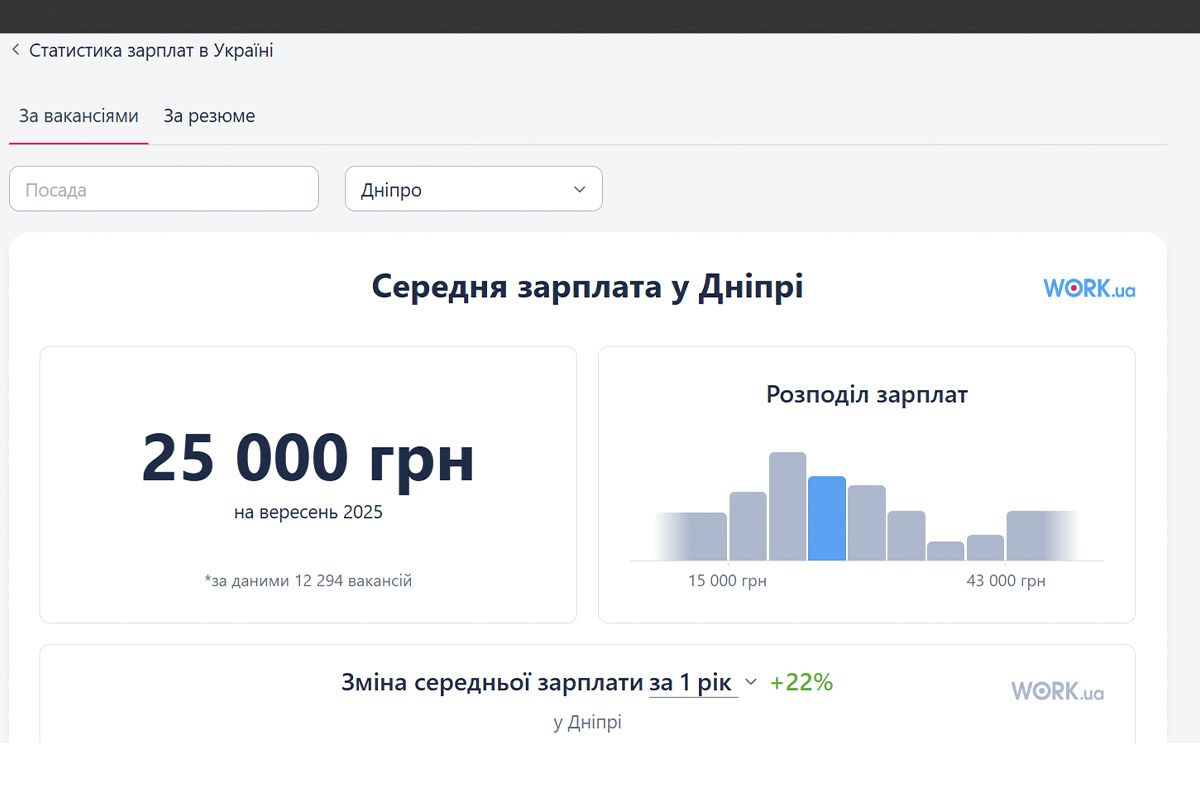Switch to the За резюме tab
This screenshot has width=1200, height=800.
click(x=209, y=116)
